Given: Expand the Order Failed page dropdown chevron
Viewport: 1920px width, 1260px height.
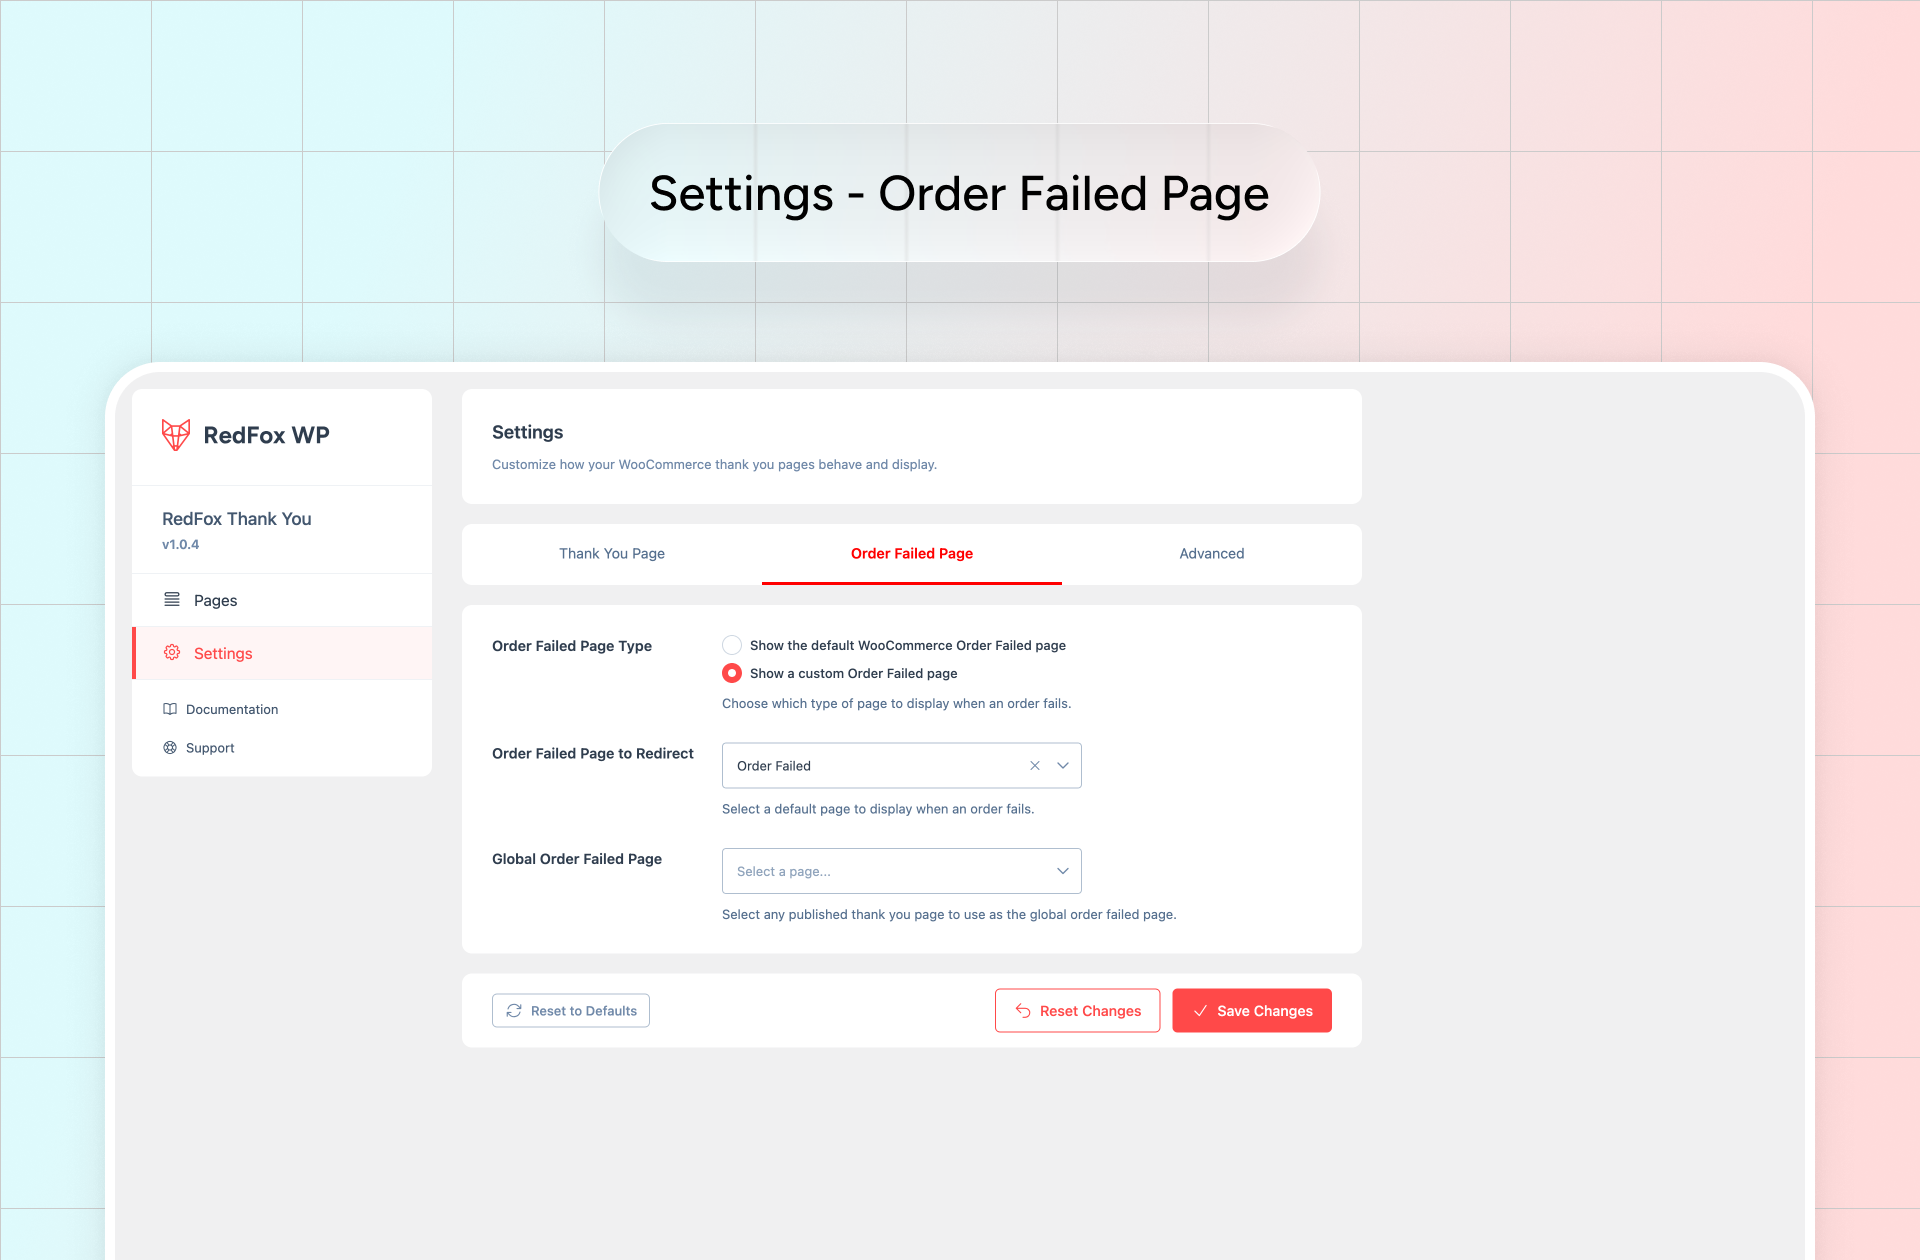Looking at the screenshot, I should point(1062,765).
